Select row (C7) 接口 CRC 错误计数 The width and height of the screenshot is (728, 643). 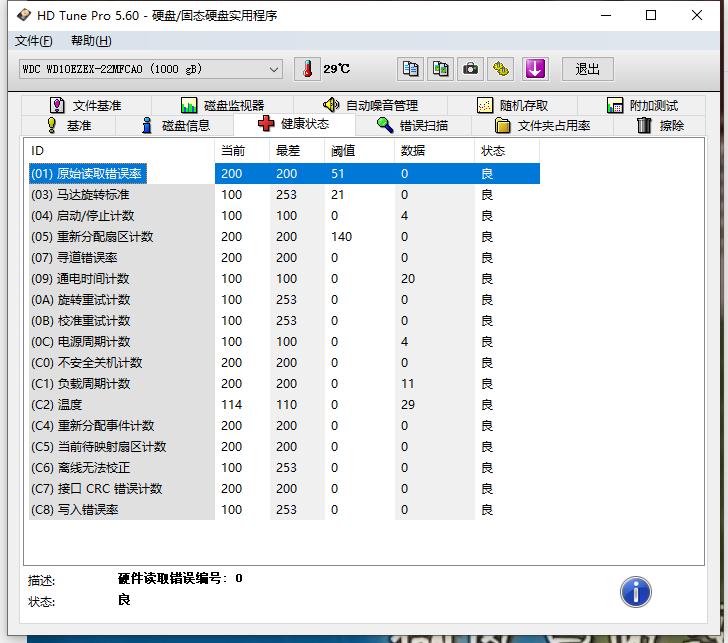[x=284, y=489]
